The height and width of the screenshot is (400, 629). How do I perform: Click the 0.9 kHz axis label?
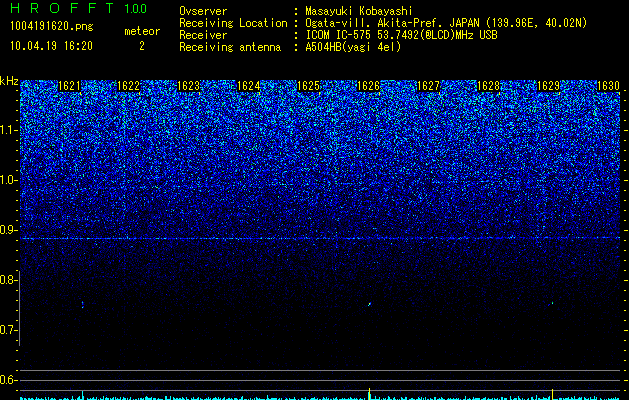[x=7, y=230]
